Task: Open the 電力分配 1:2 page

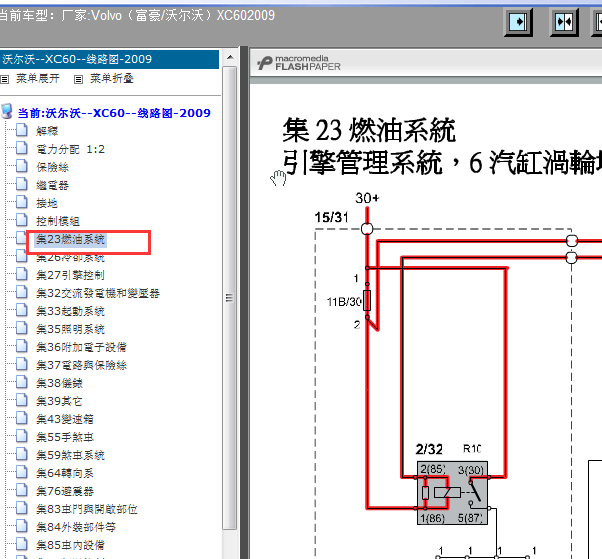Action: tap(70, 149)
